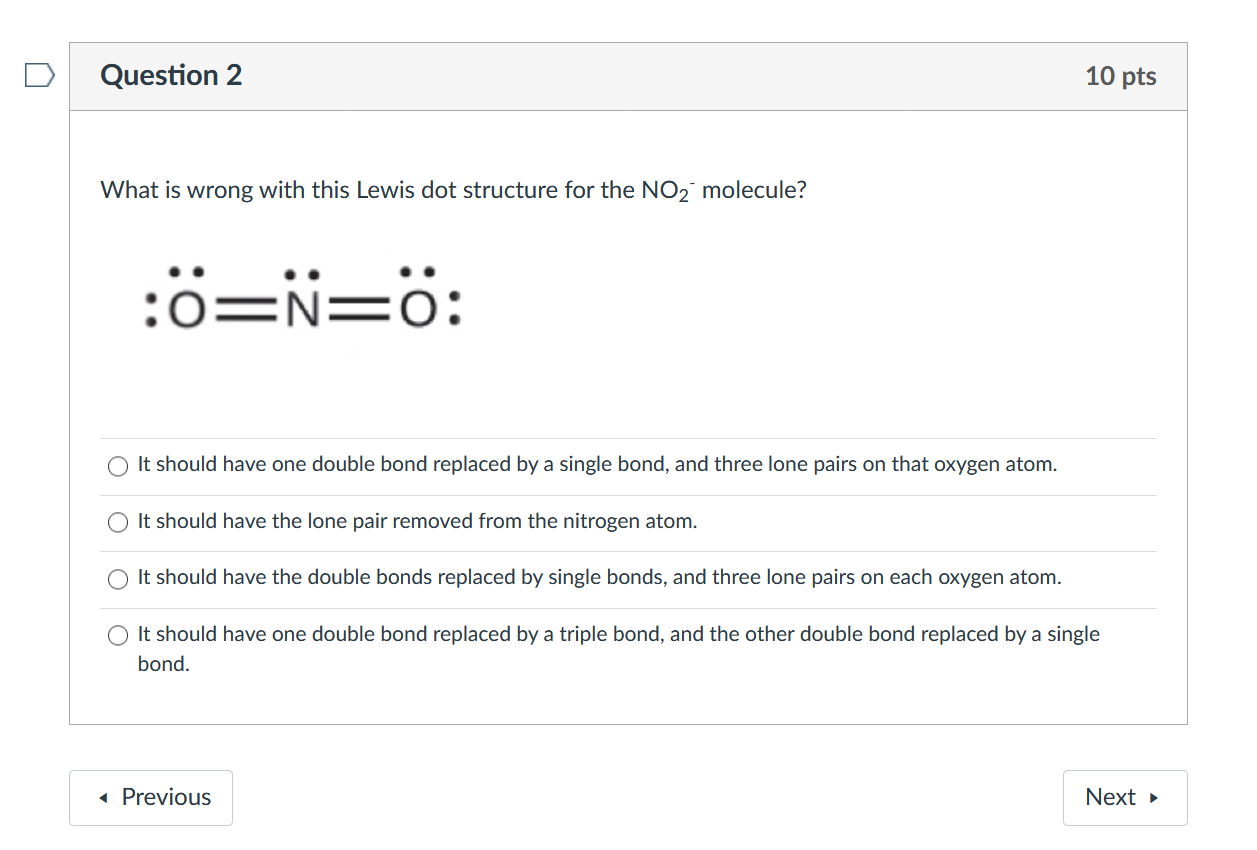Click the nitrogen atom in the Lewis structure
1257x850 pixels.
(x=301, y=314)
